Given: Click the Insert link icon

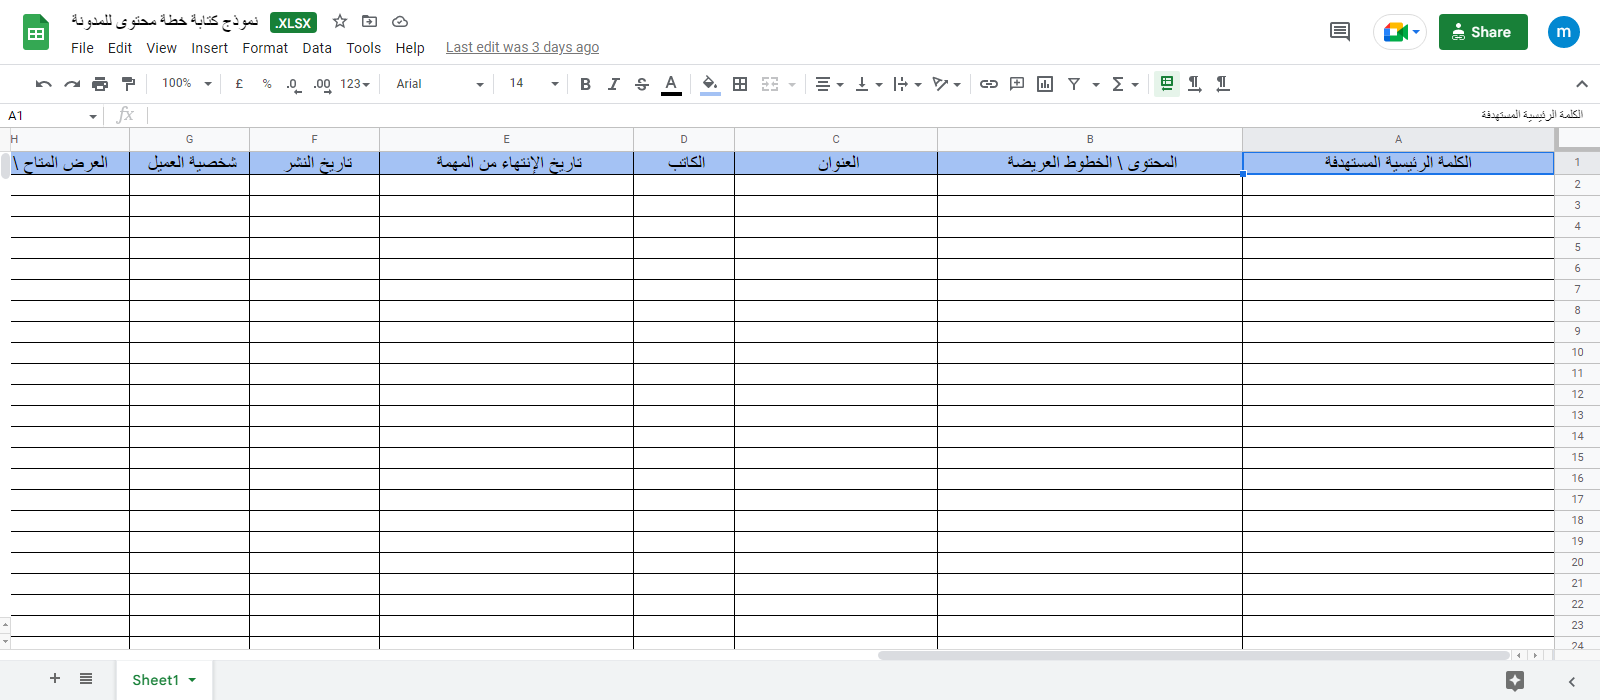Looking at the screenshot, I should pyautogui.click(x=989, y=84).
